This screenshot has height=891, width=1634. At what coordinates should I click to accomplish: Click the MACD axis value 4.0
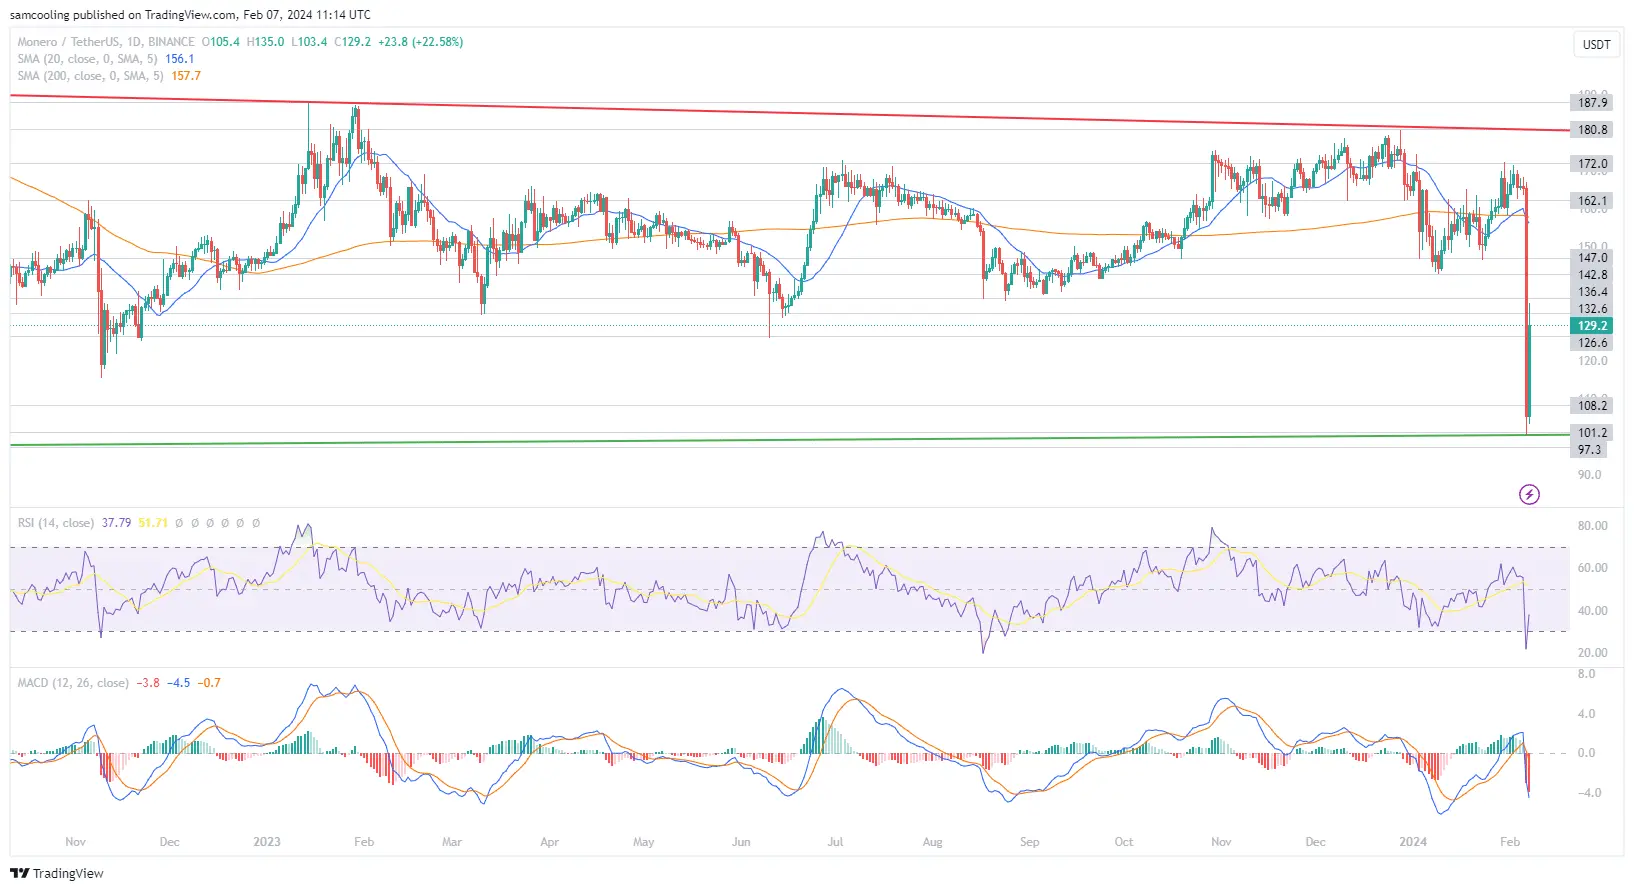1586,714
